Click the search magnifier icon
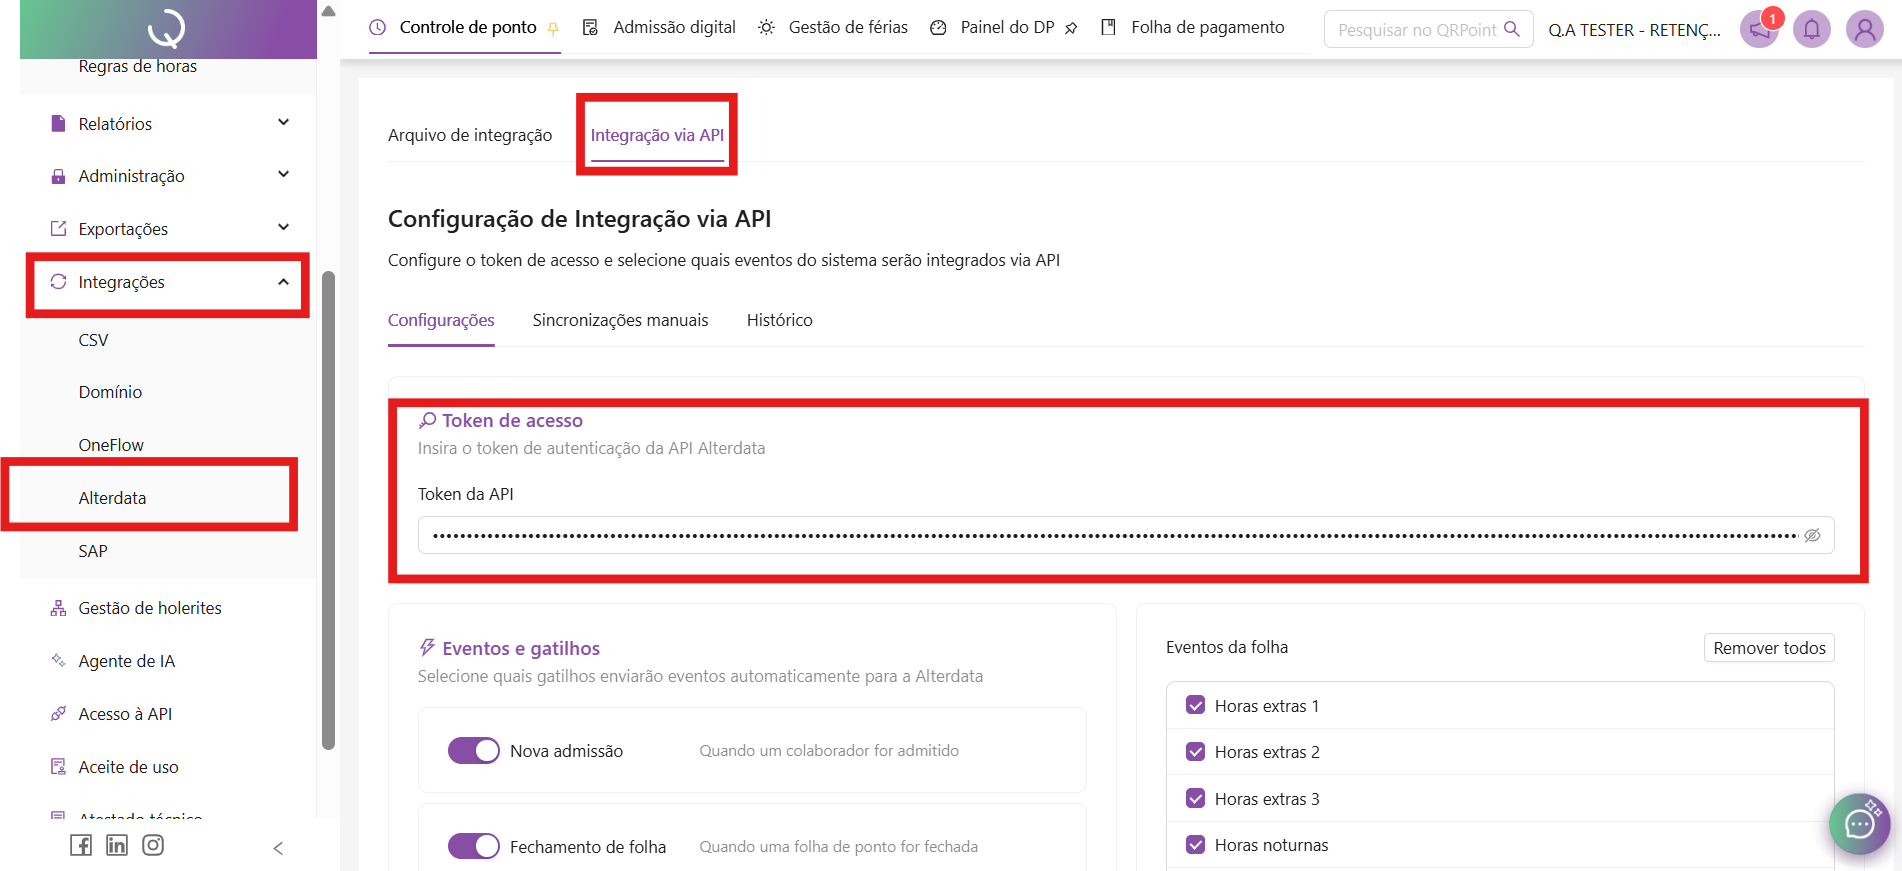The image size is (1902, 871). (x=1512, y=29)
